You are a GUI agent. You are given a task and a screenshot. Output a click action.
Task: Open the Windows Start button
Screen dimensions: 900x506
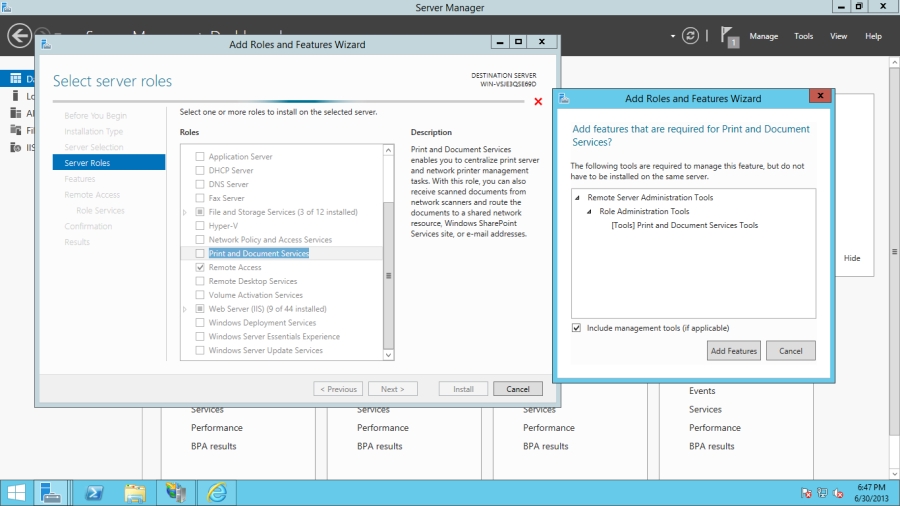[16, 493]
